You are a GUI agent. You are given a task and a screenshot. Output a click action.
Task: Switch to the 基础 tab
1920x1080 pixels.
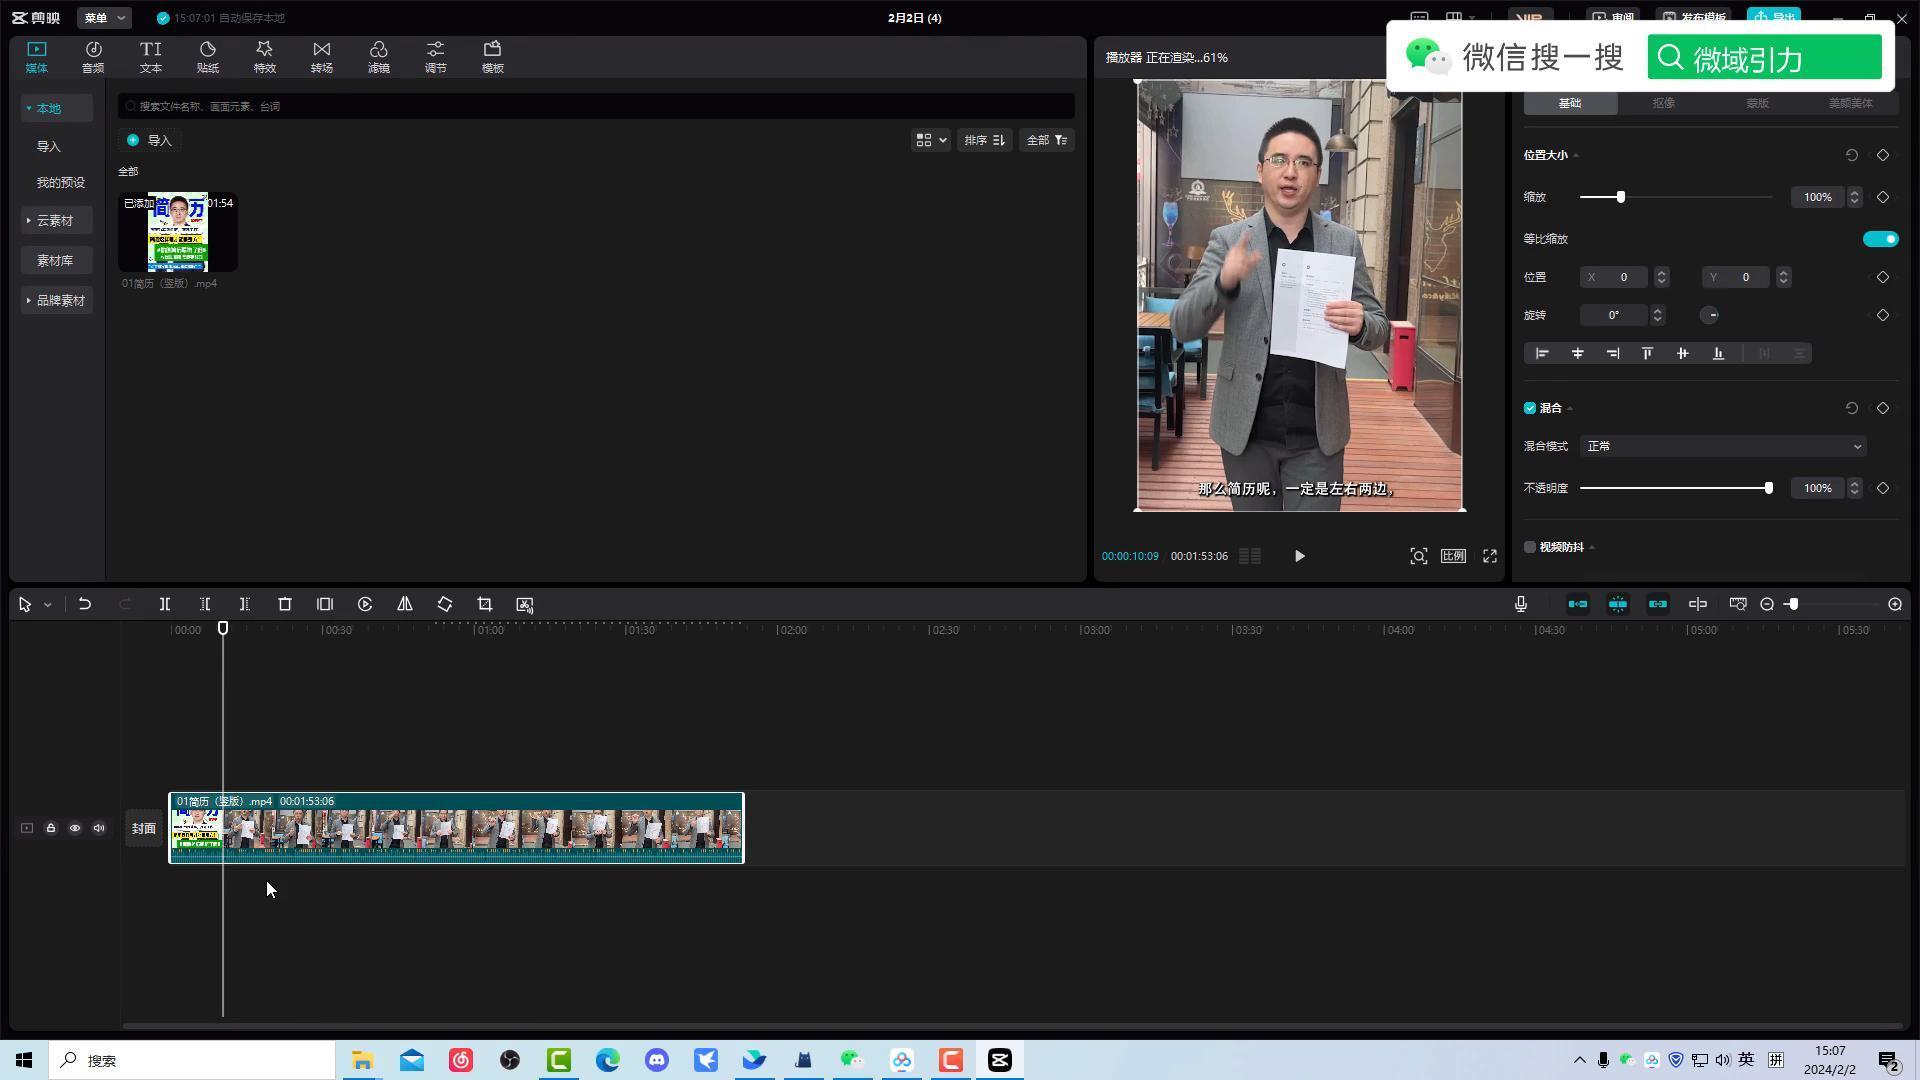click(x=1570, y=103)
